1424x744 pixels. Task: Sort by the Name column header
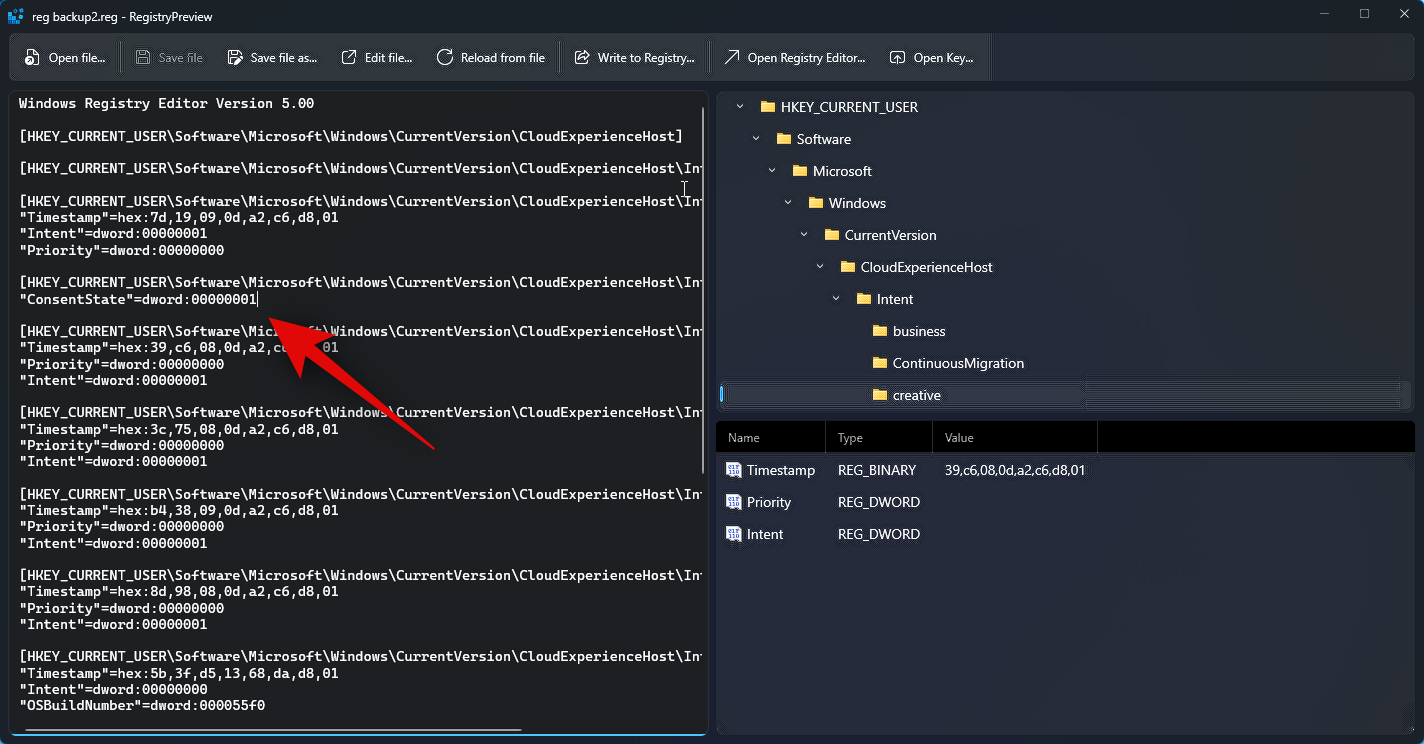(x=744, y=438)
